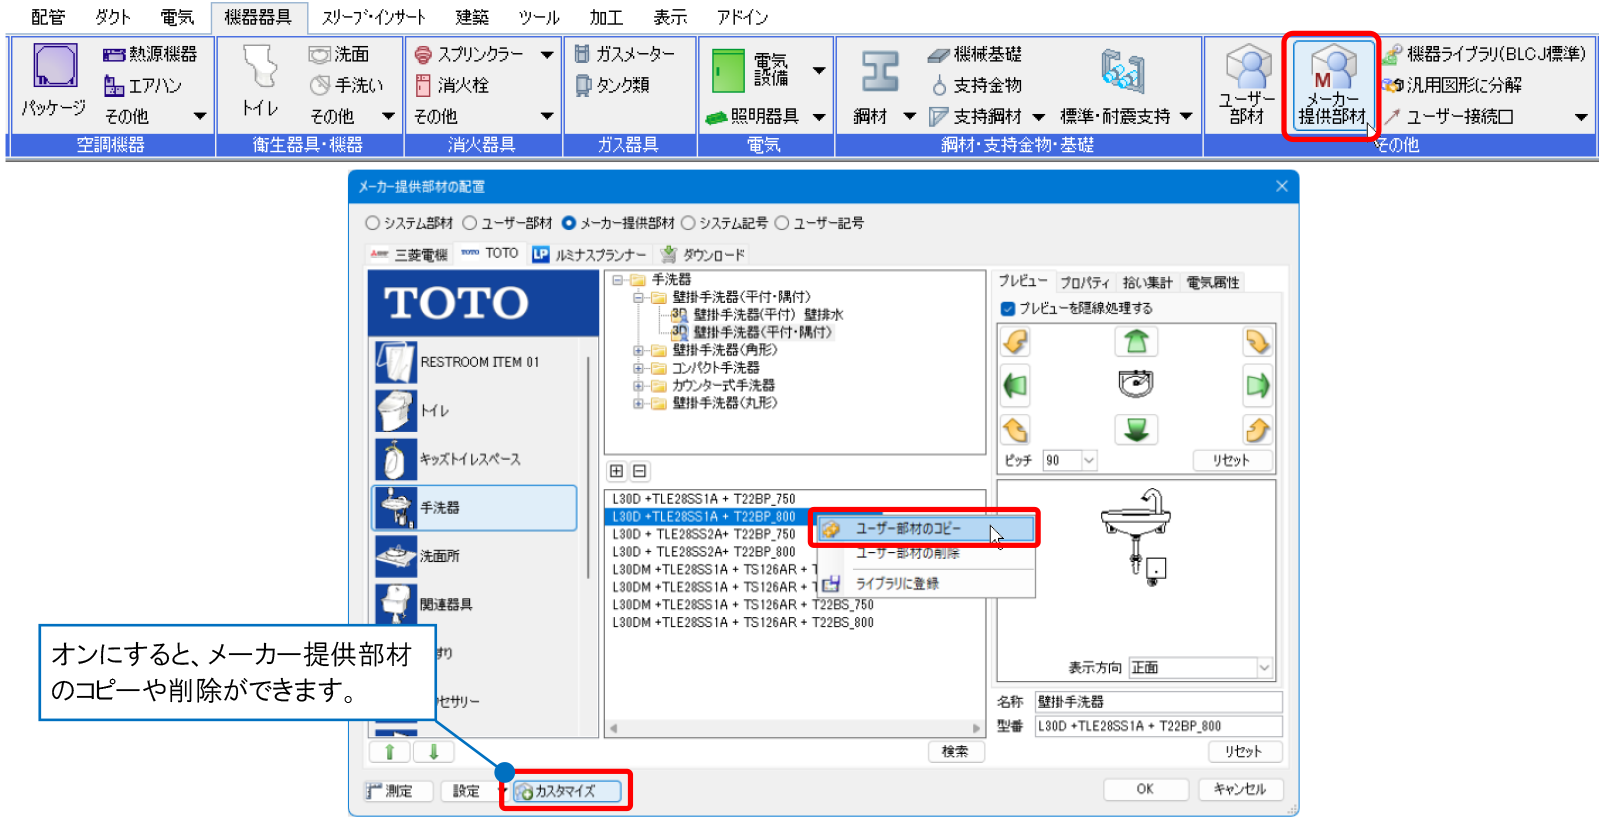Select the 手洗い tool

[x=346, y=85]
